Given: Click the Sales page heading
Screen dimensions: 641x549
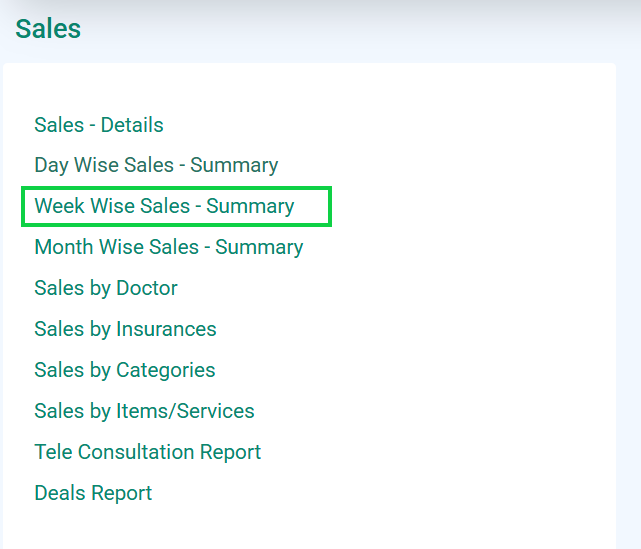Looking at the screenshot, I should pyautogui.click(x=48, y=29).
